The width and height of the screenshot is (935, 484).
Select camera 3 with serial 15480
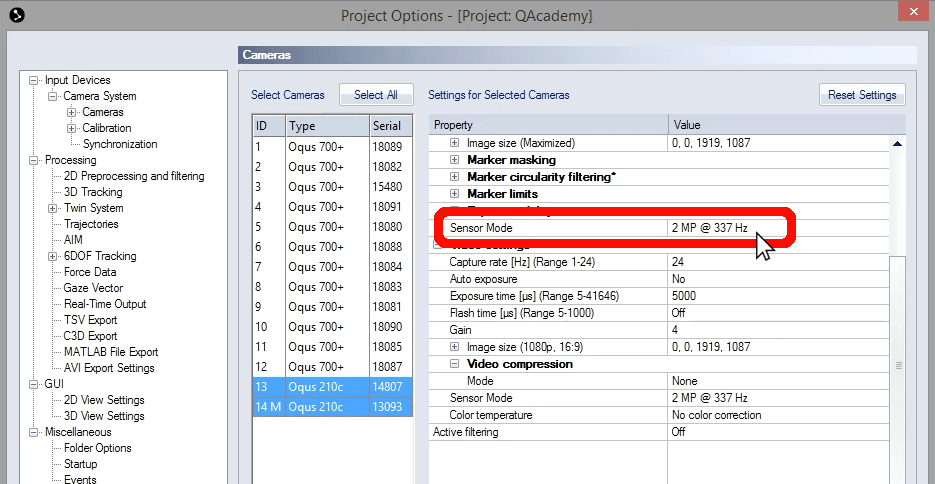click(332, 187)
